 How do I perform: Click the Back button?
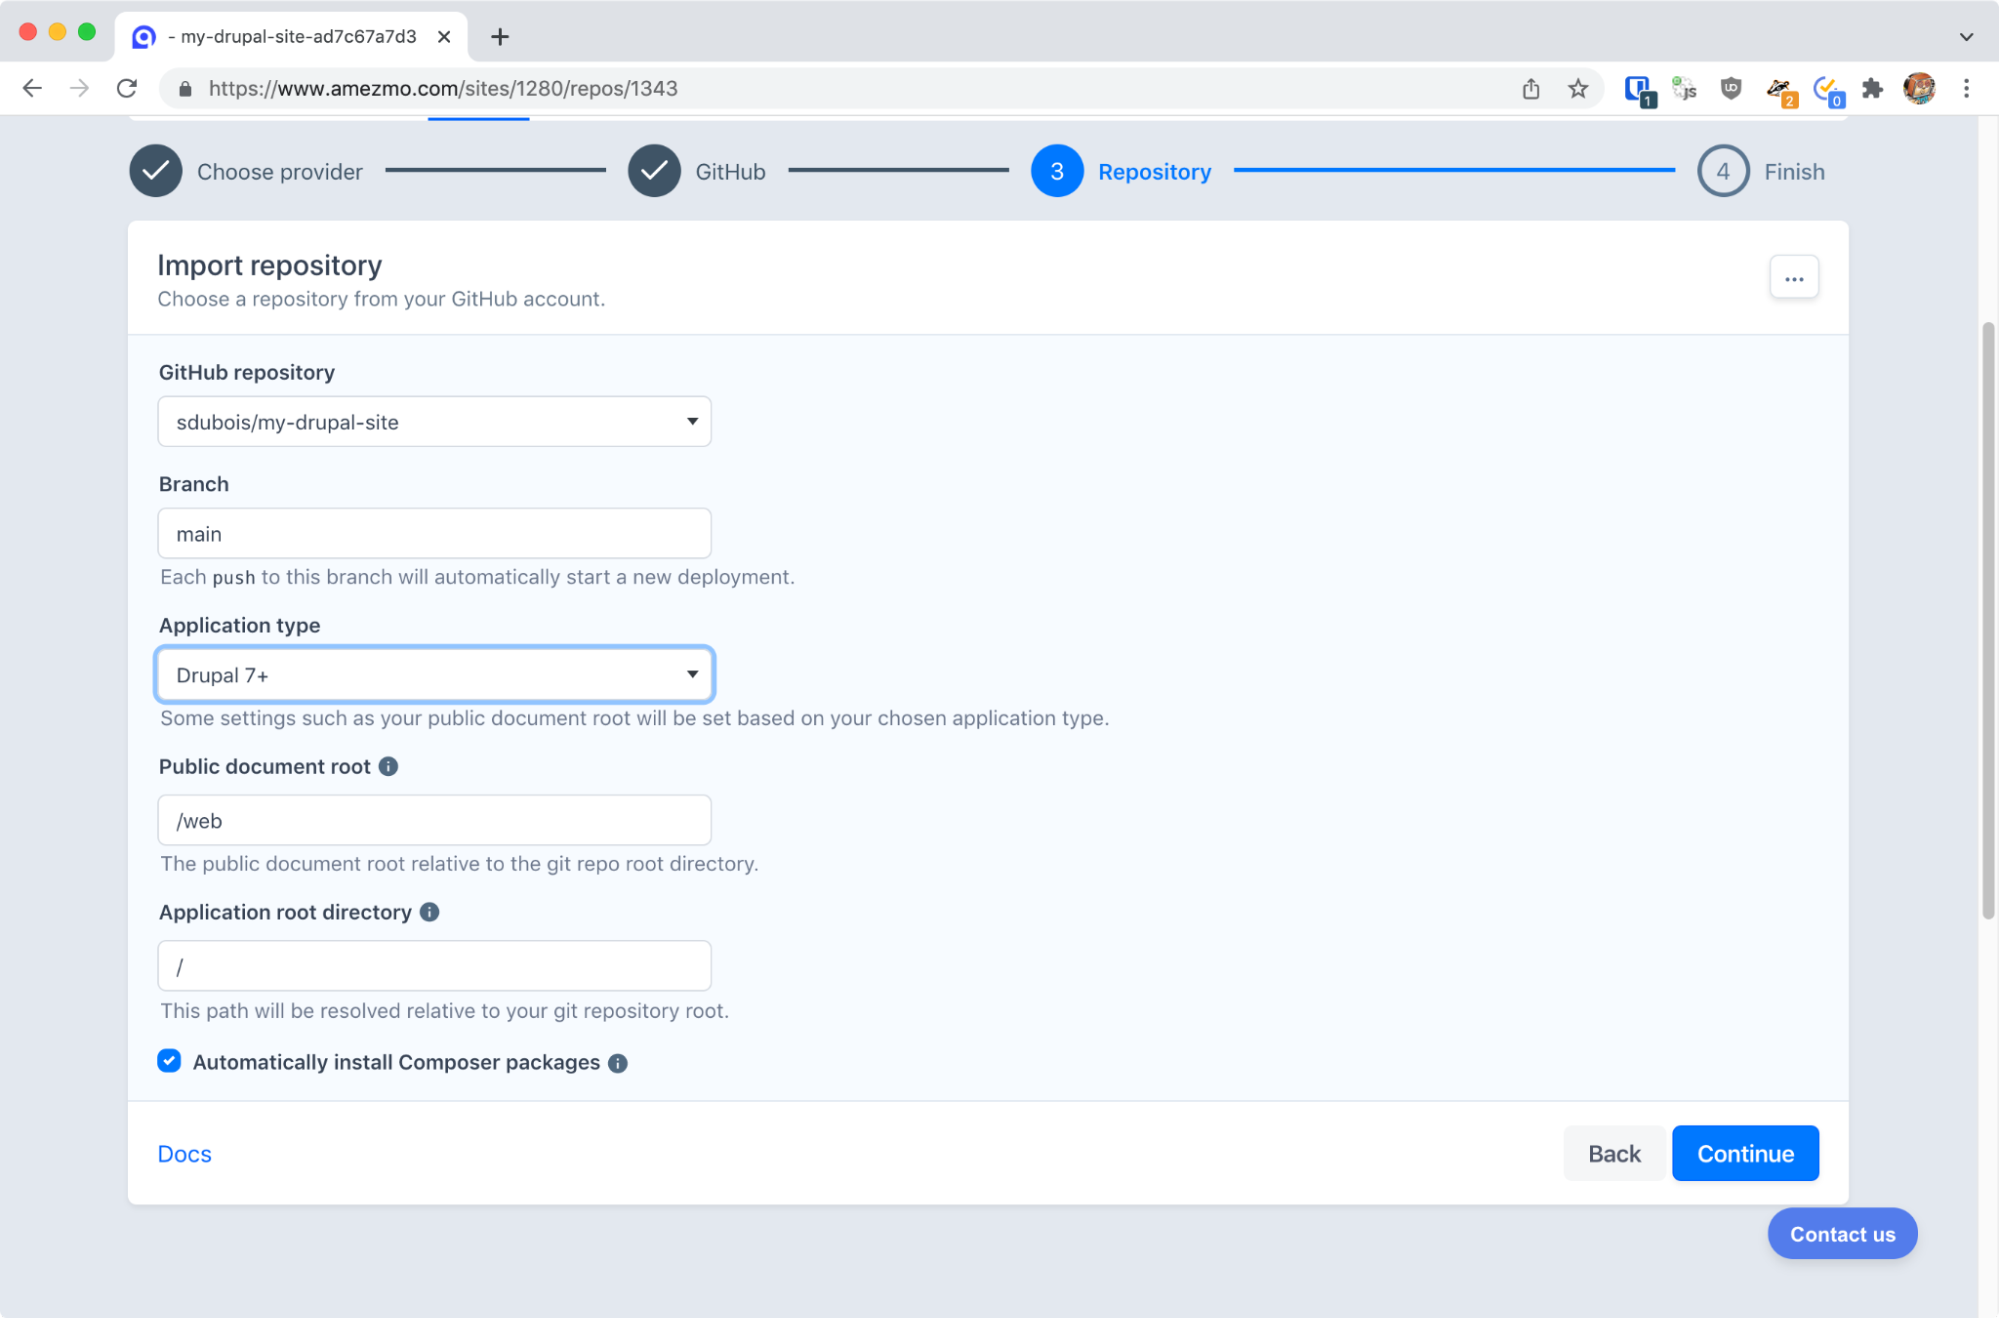pyautogui.click(x=1614, y=1154)
